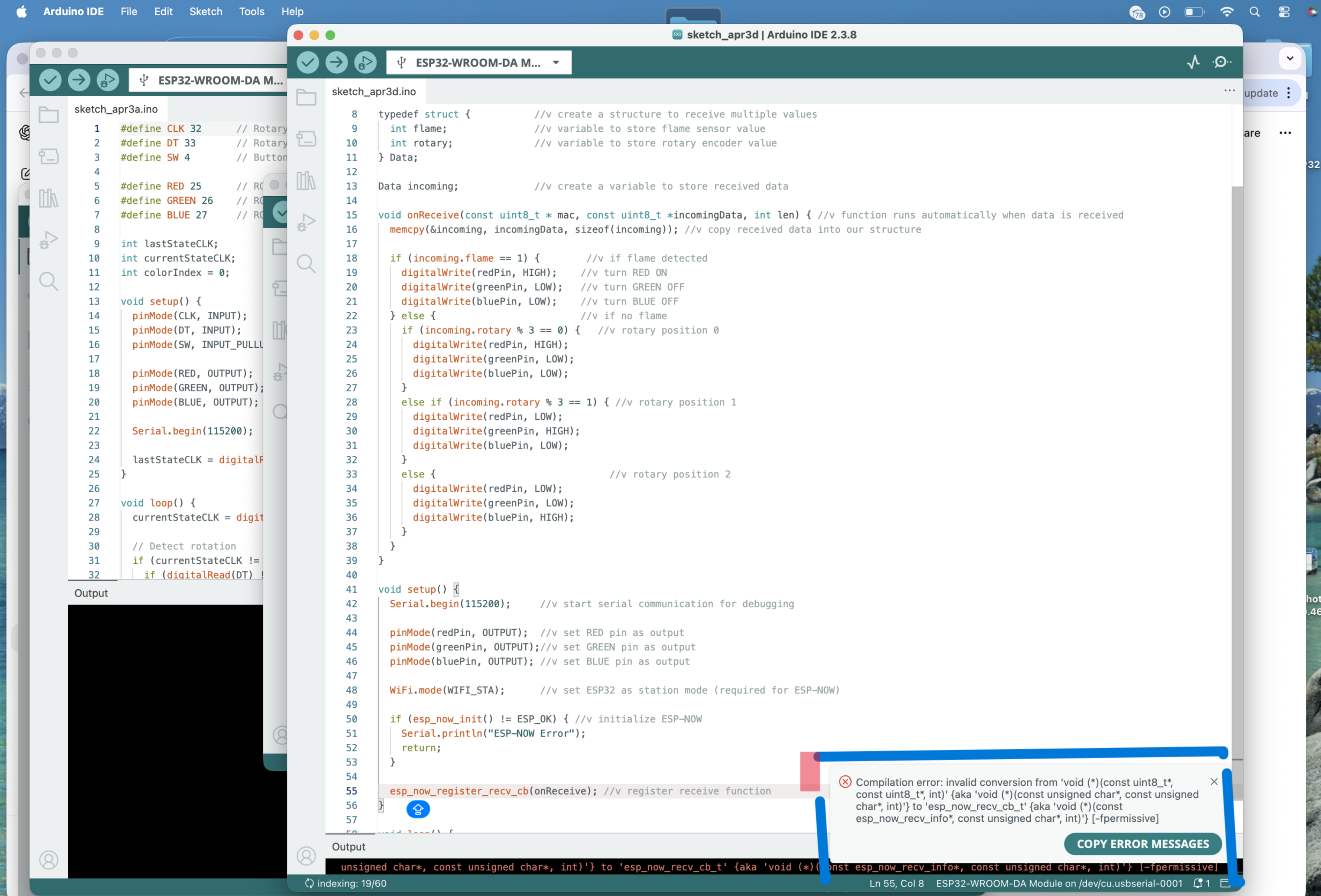This screenshot has width=1321, height=896.
Task: Open Sketchbook in the sketch_apr3a sidebar
Action: (x=48, y=114)
